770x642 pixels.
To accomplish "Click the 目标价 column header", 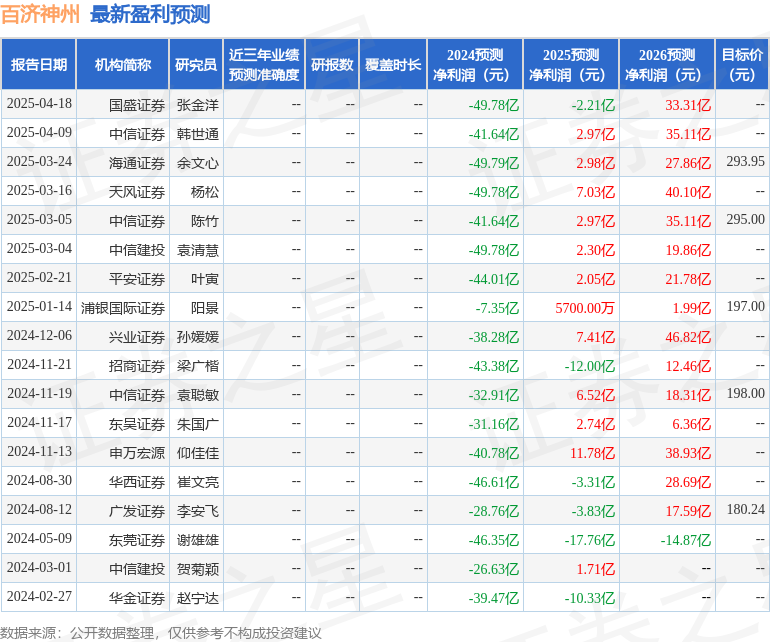I will pos(742,64).
